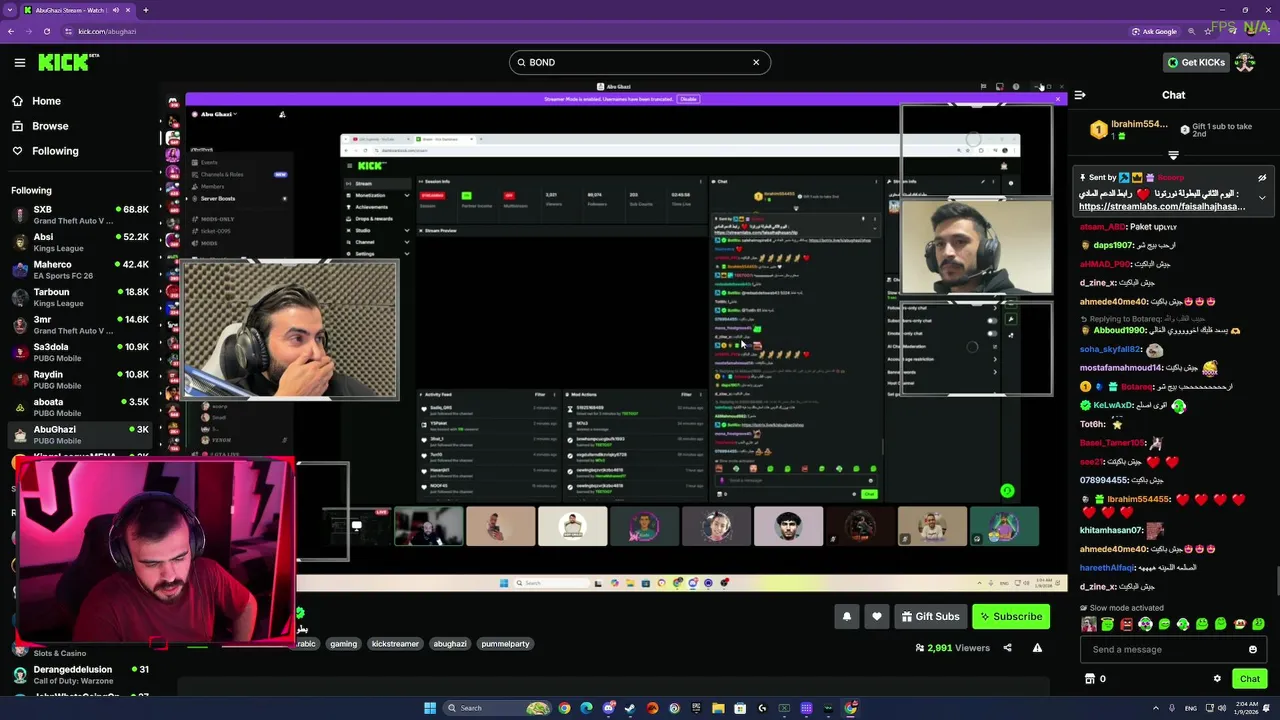This screenshot has height=720, width=1280.
Task: Open Following in sidebar
Action: click(x=45, y=151)
